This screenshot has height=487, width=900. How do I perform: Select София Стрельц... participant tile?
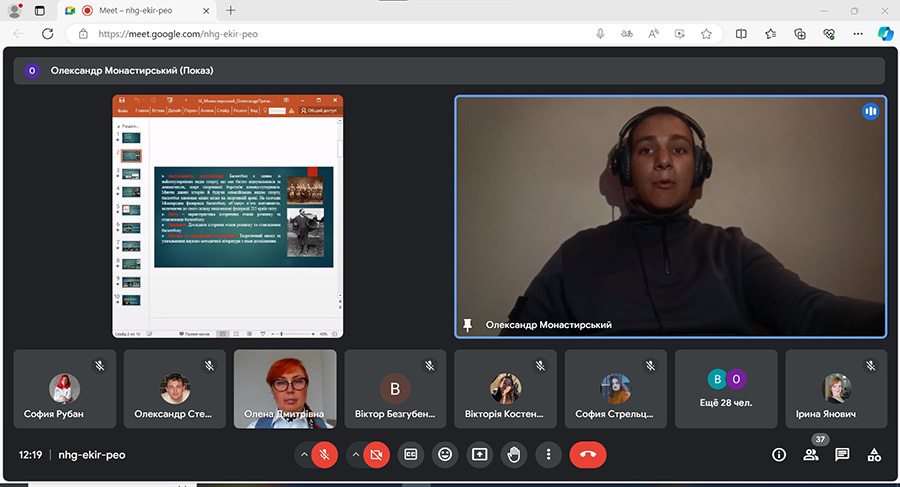616,389
